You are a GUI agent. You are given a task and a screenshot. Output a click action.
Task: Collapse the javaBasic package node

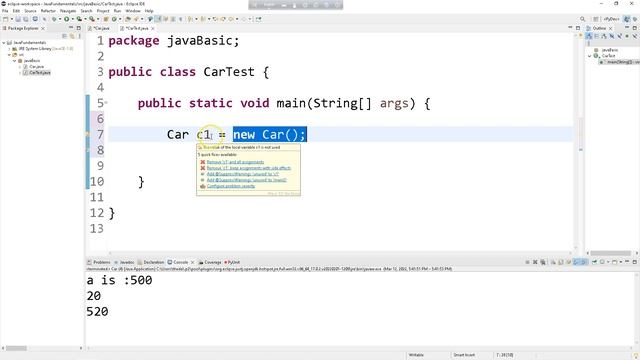[14, 60]
